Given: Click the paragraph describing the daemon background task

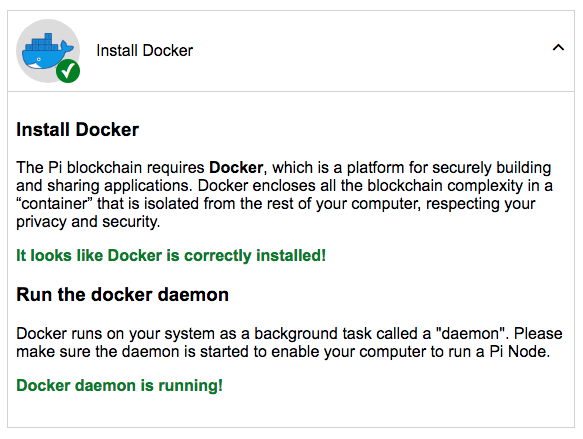Looking at the screenshot, I should tap(289, 342).
